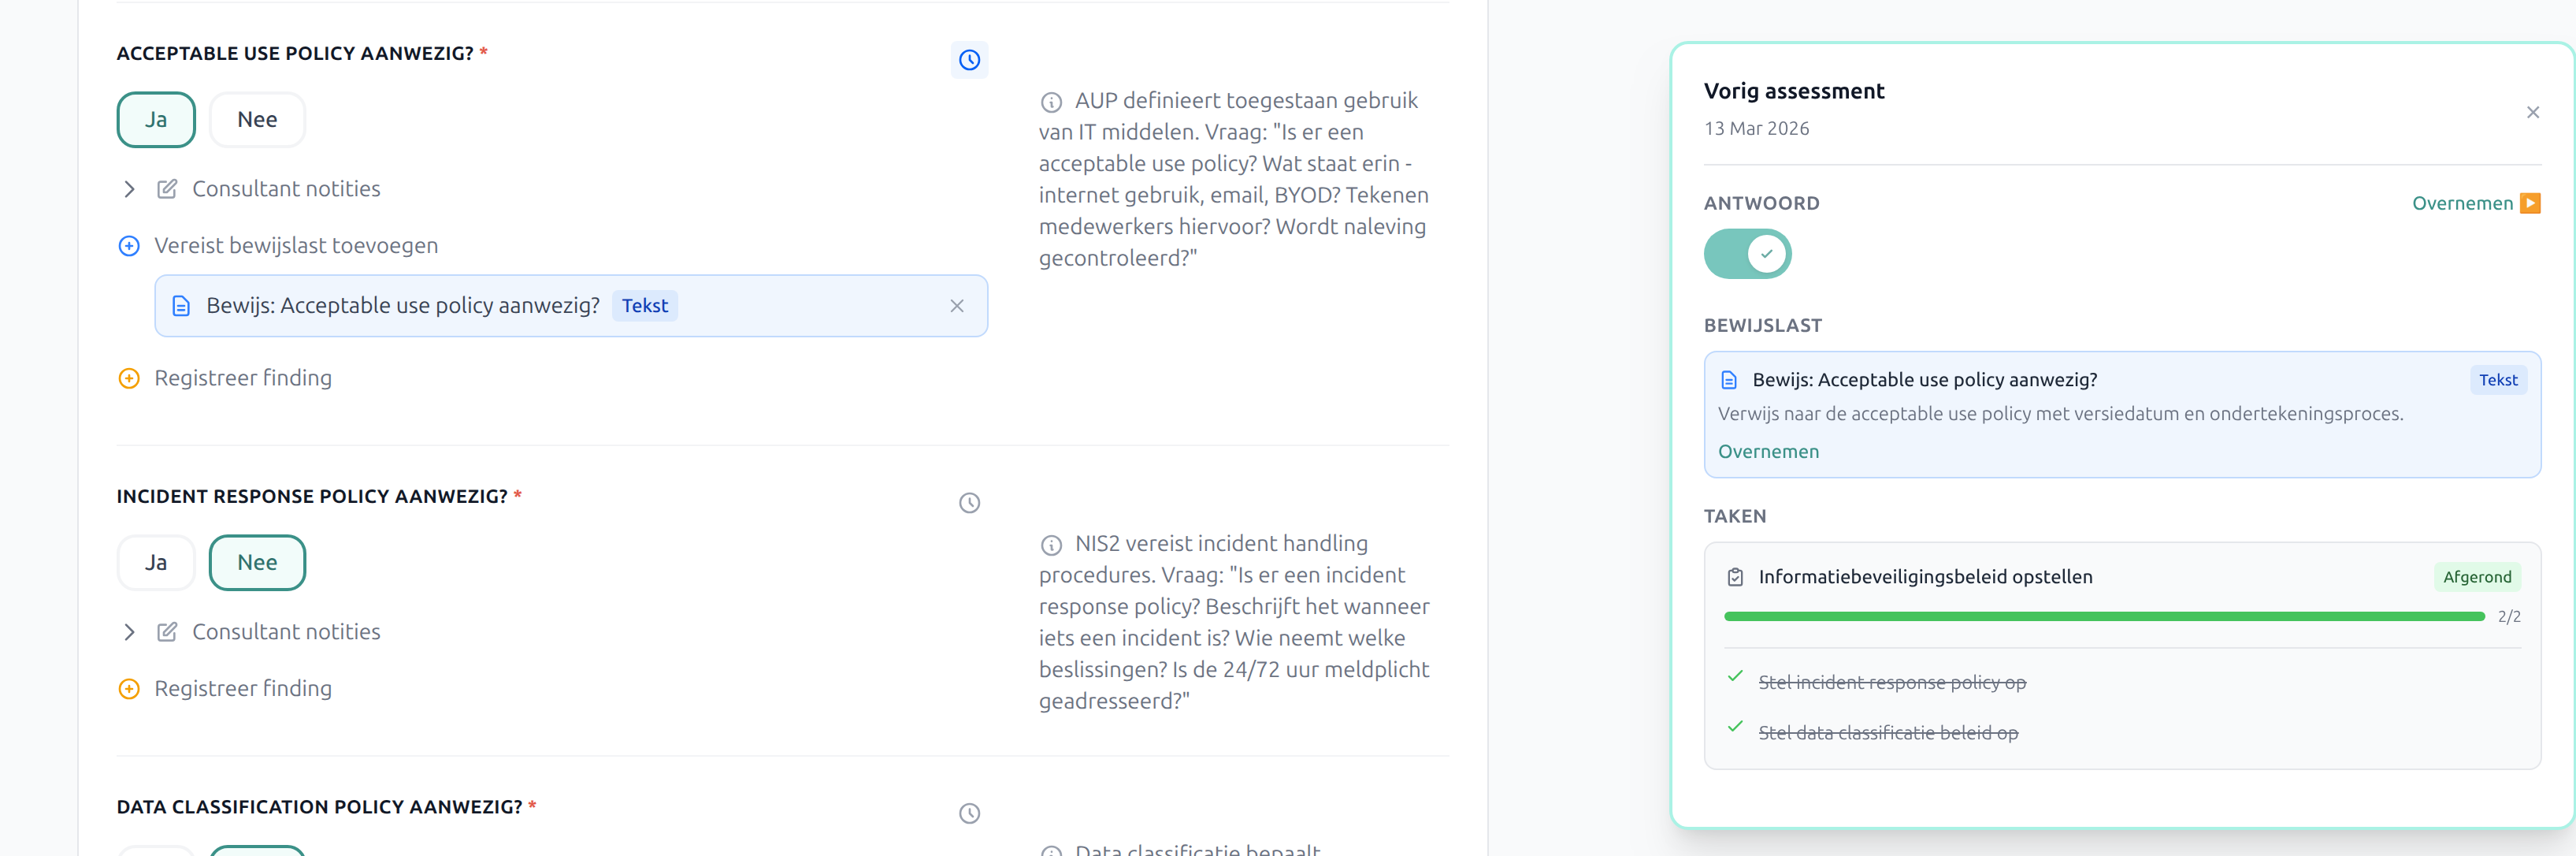Viewport: 2576px width, 856px height.
Task: Click the pencil icon beside Consultant notities
Action: pos(166,188)
